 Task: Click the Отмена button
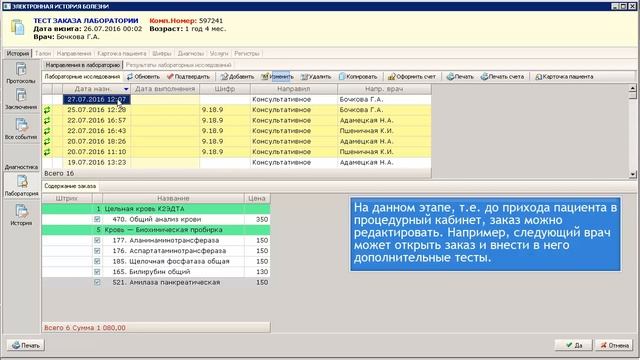pos(614,345)
